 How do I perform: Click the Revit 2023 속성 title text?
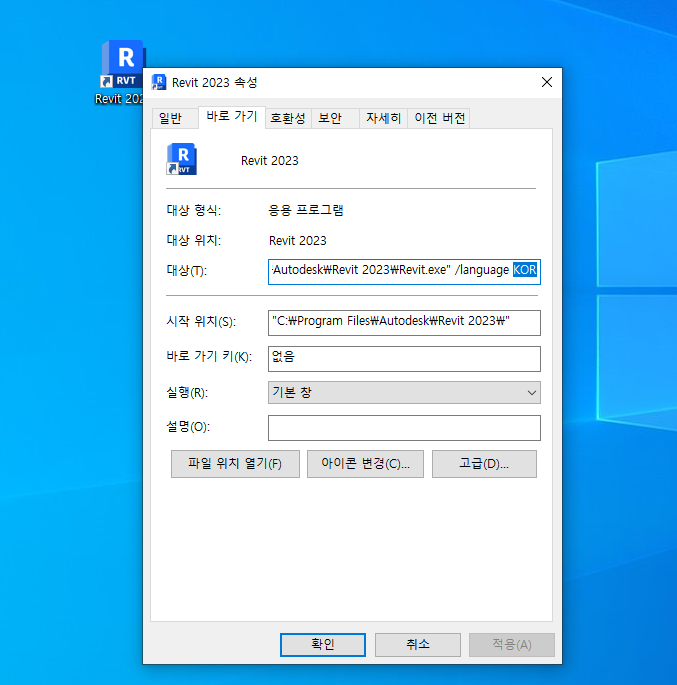tap(214, 83)
